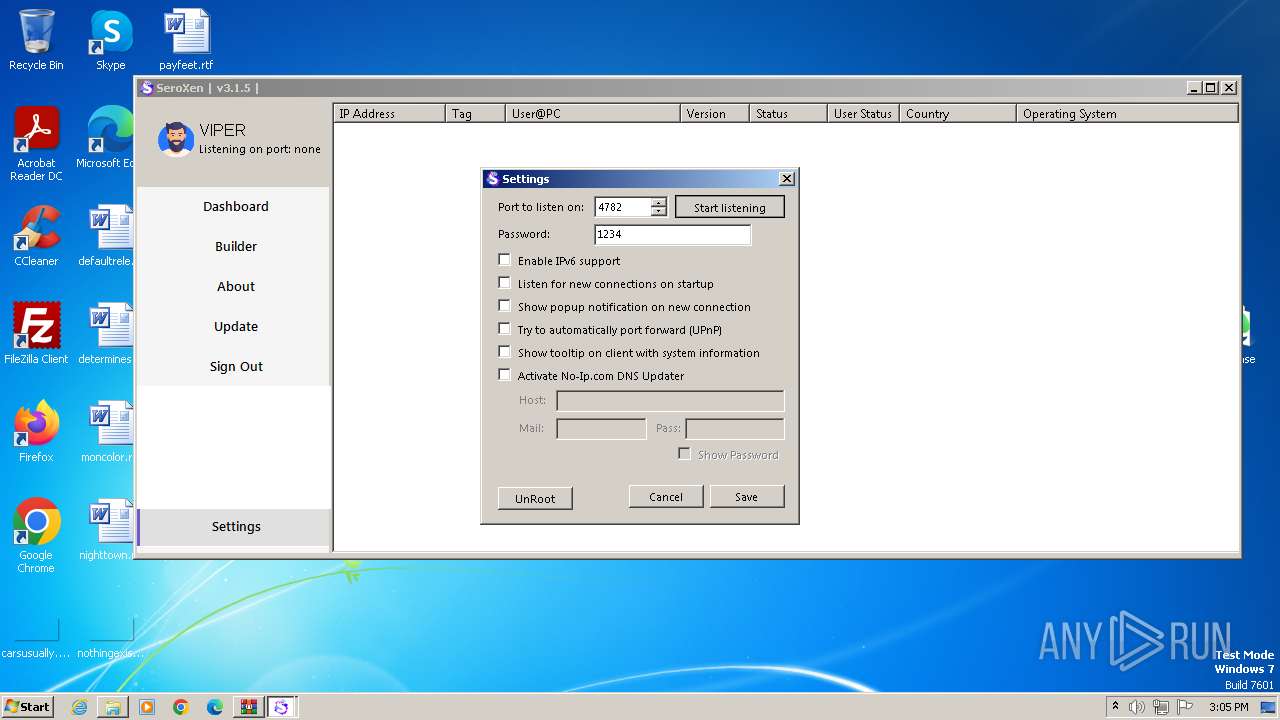Increase the listening port number
Viewport: 1280px width, 720px height.
pos(658,203)
